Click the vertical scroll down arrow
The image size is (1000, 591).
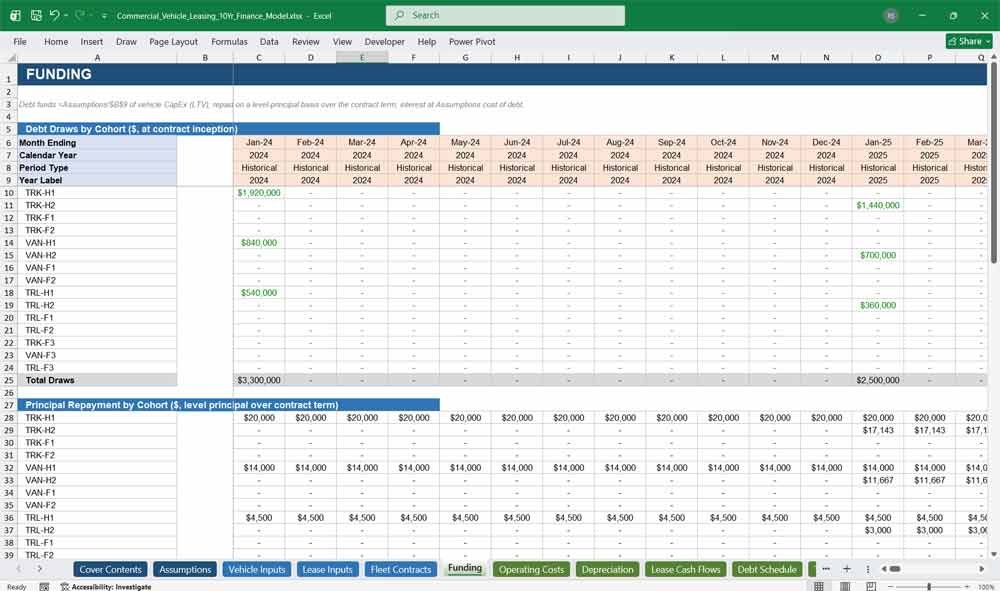click(x=994, y=555)
